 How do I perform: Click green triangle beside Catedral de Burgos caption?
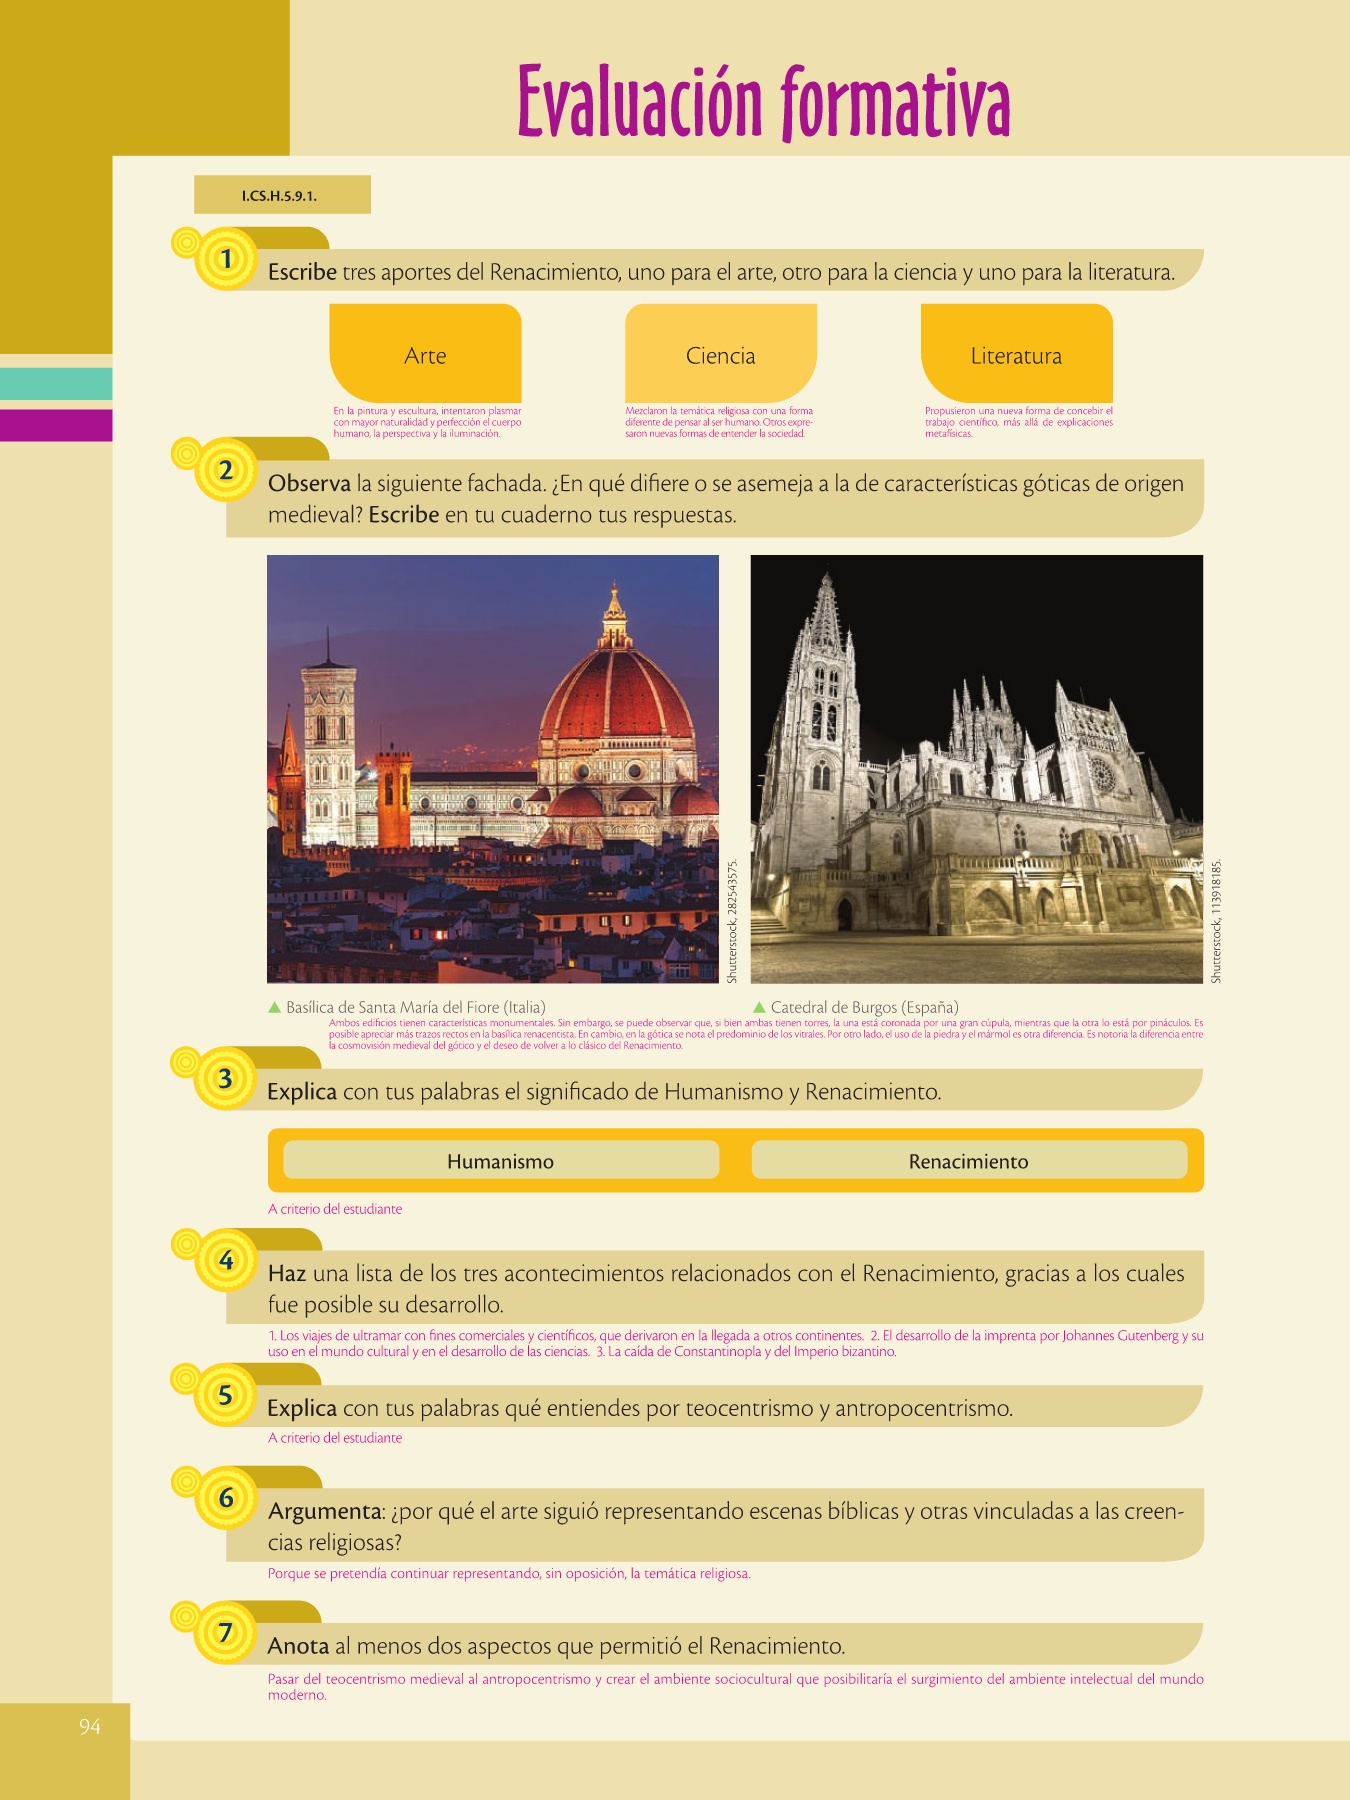759,1007
